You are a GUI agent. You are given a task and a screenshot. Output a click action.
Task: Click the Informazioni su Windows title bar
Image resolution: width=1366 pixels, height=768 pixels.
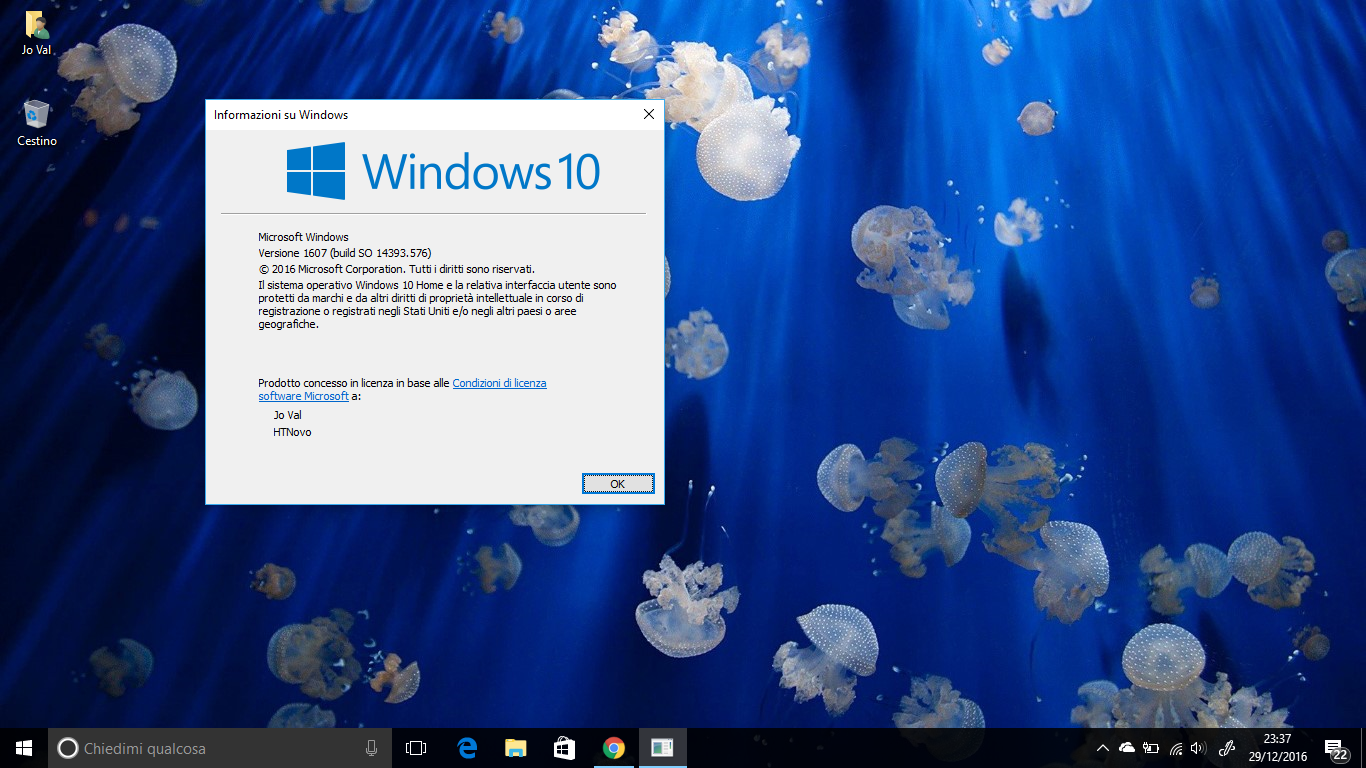click(420, 115)
